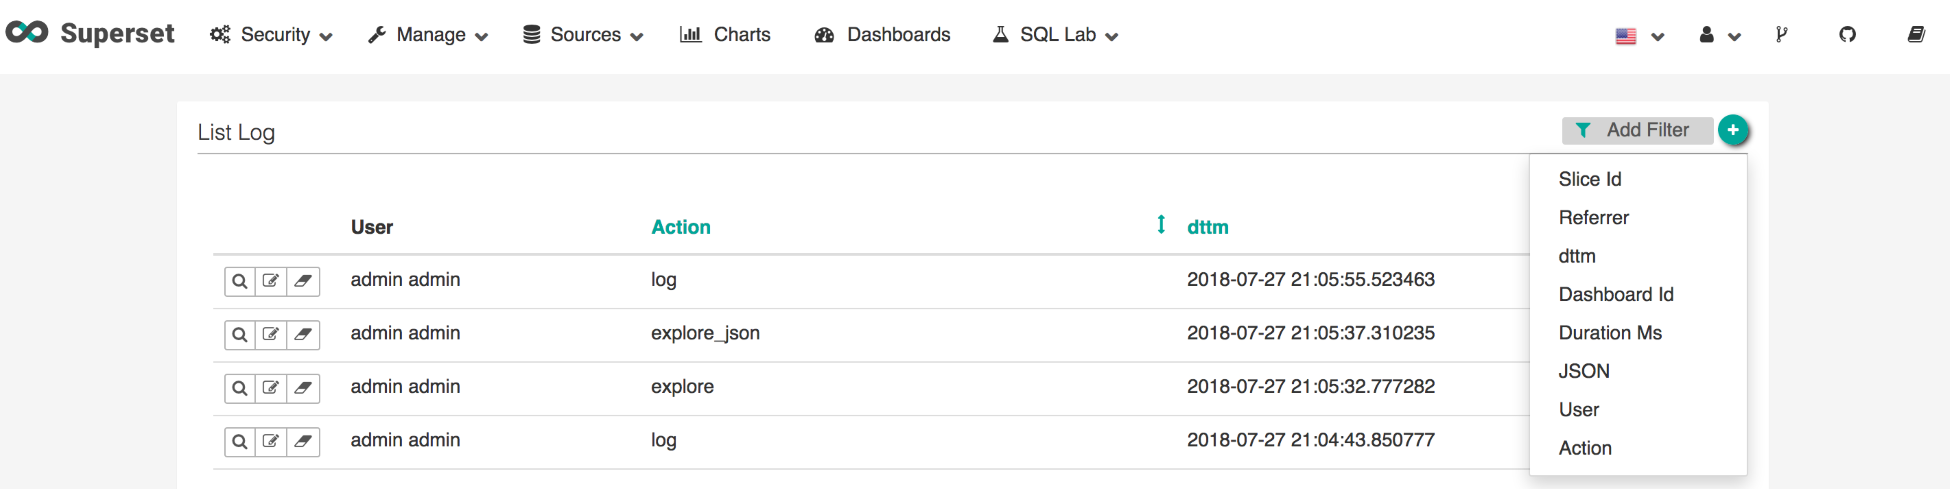Choose User filter option in dropdown
This screenshot has width=1950, height=489.
pos(1579,410)
